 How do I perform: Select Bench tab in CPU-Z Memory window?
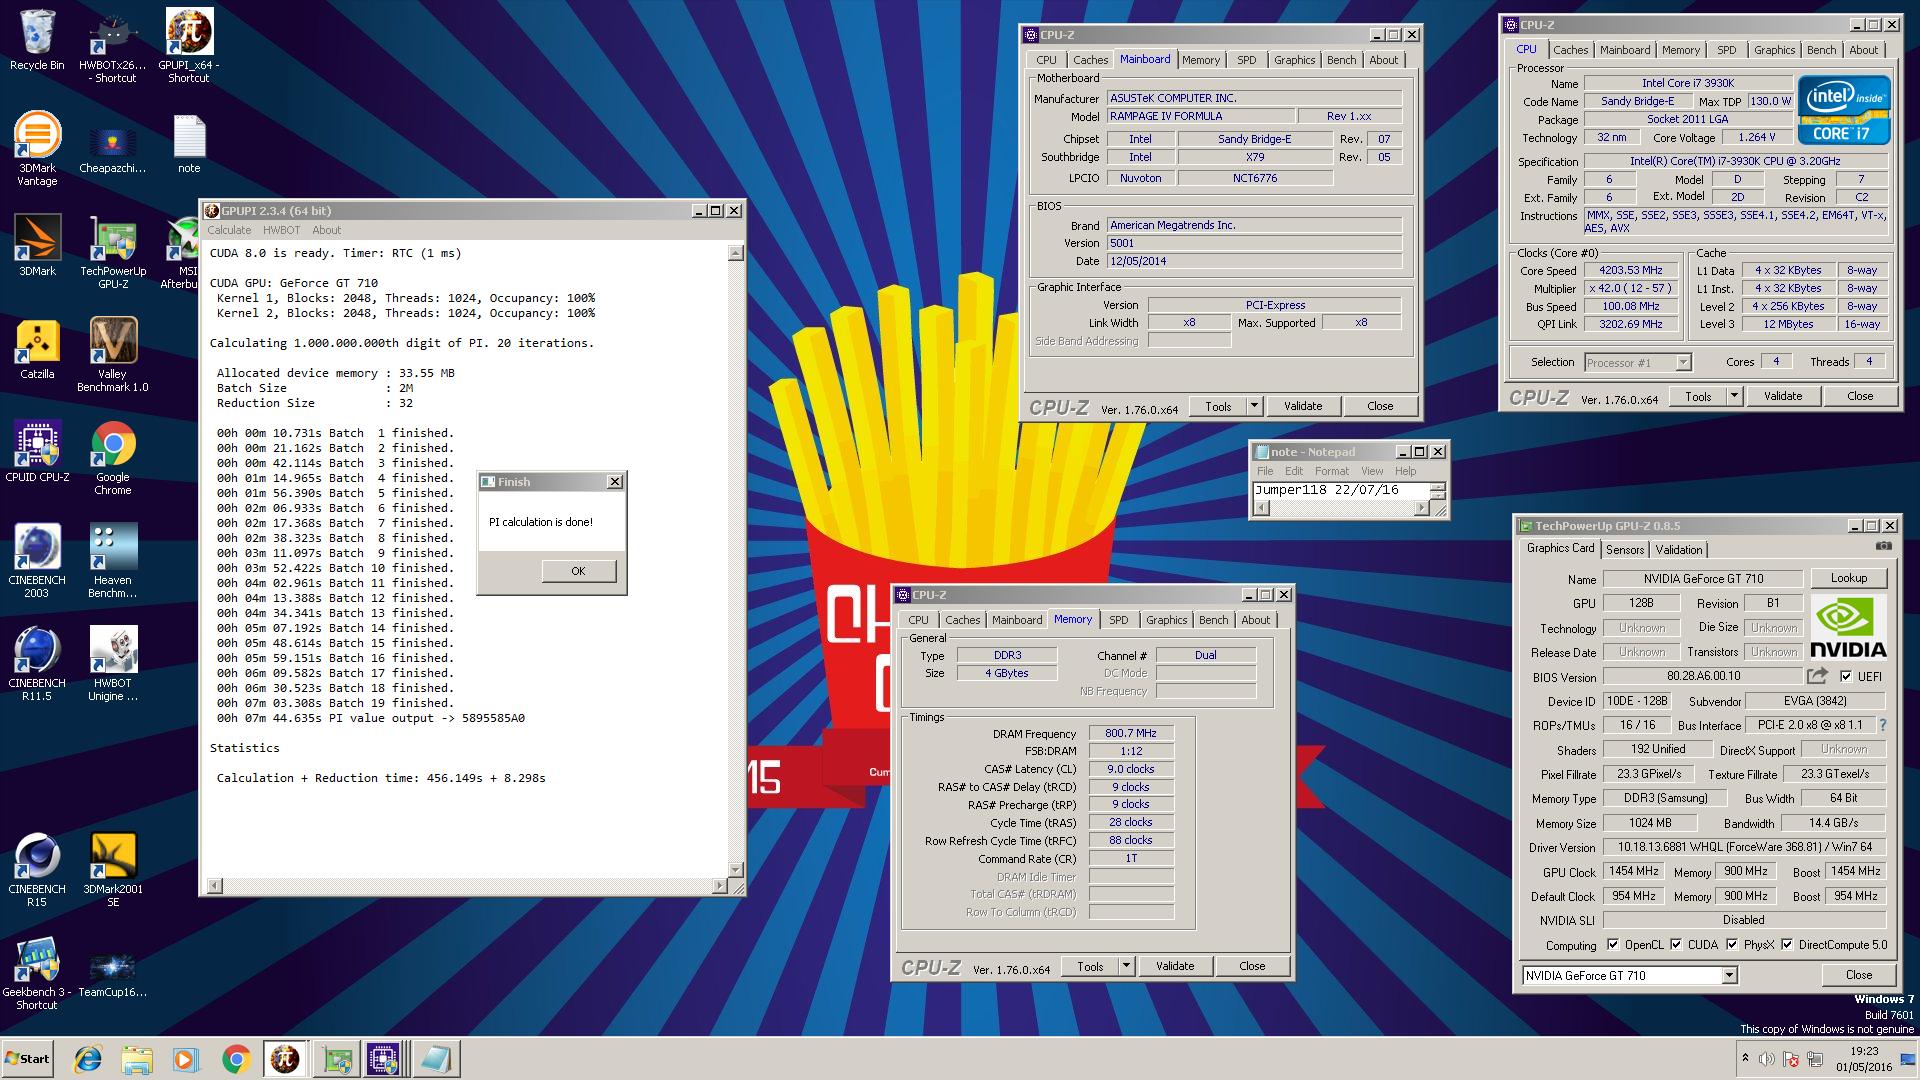click(1213, 620)
